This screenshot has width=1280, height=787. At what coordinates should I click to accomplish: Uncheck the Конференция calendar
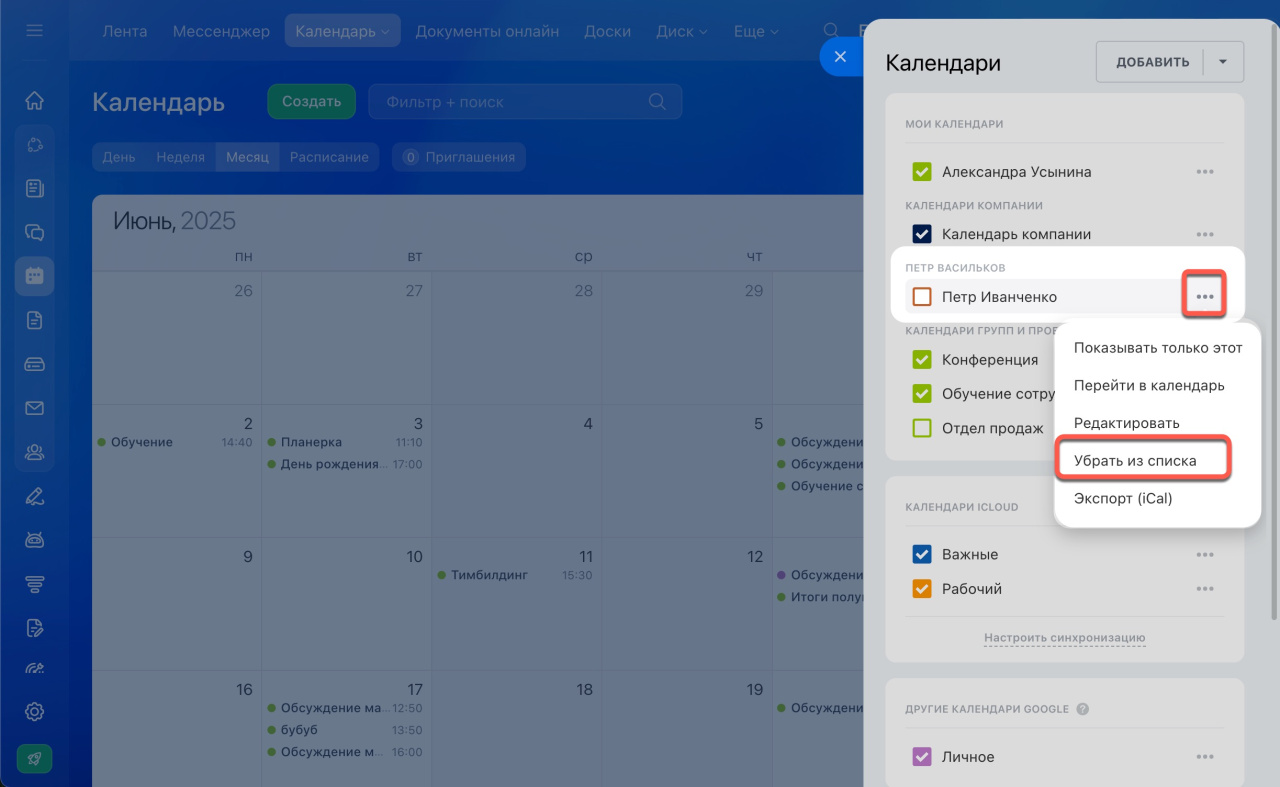point(922,360)
